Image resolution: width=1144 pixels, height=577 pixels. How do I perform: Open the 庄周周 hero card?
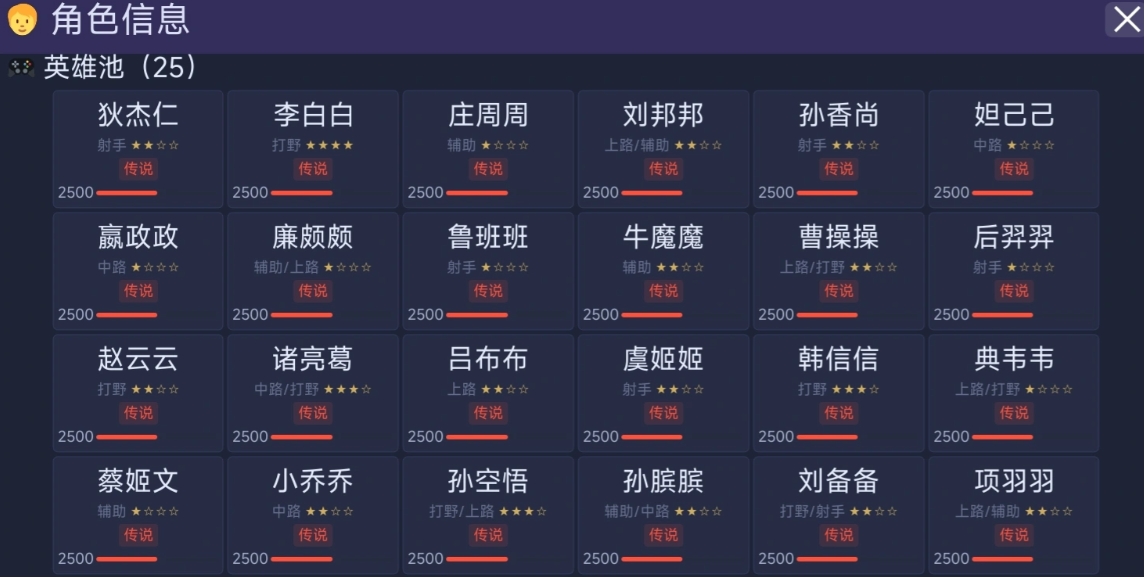pos(488,150)
